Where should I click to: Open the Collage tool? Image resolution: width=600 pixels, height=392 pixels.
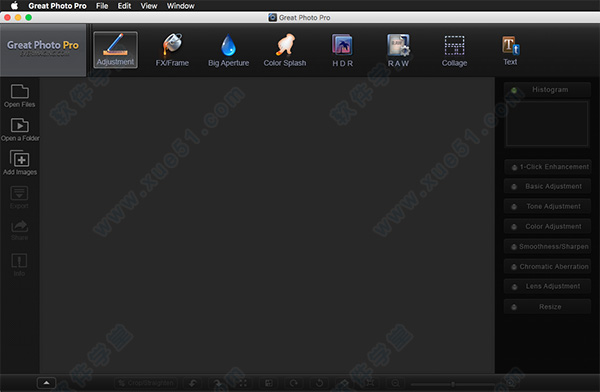[454, 50]
